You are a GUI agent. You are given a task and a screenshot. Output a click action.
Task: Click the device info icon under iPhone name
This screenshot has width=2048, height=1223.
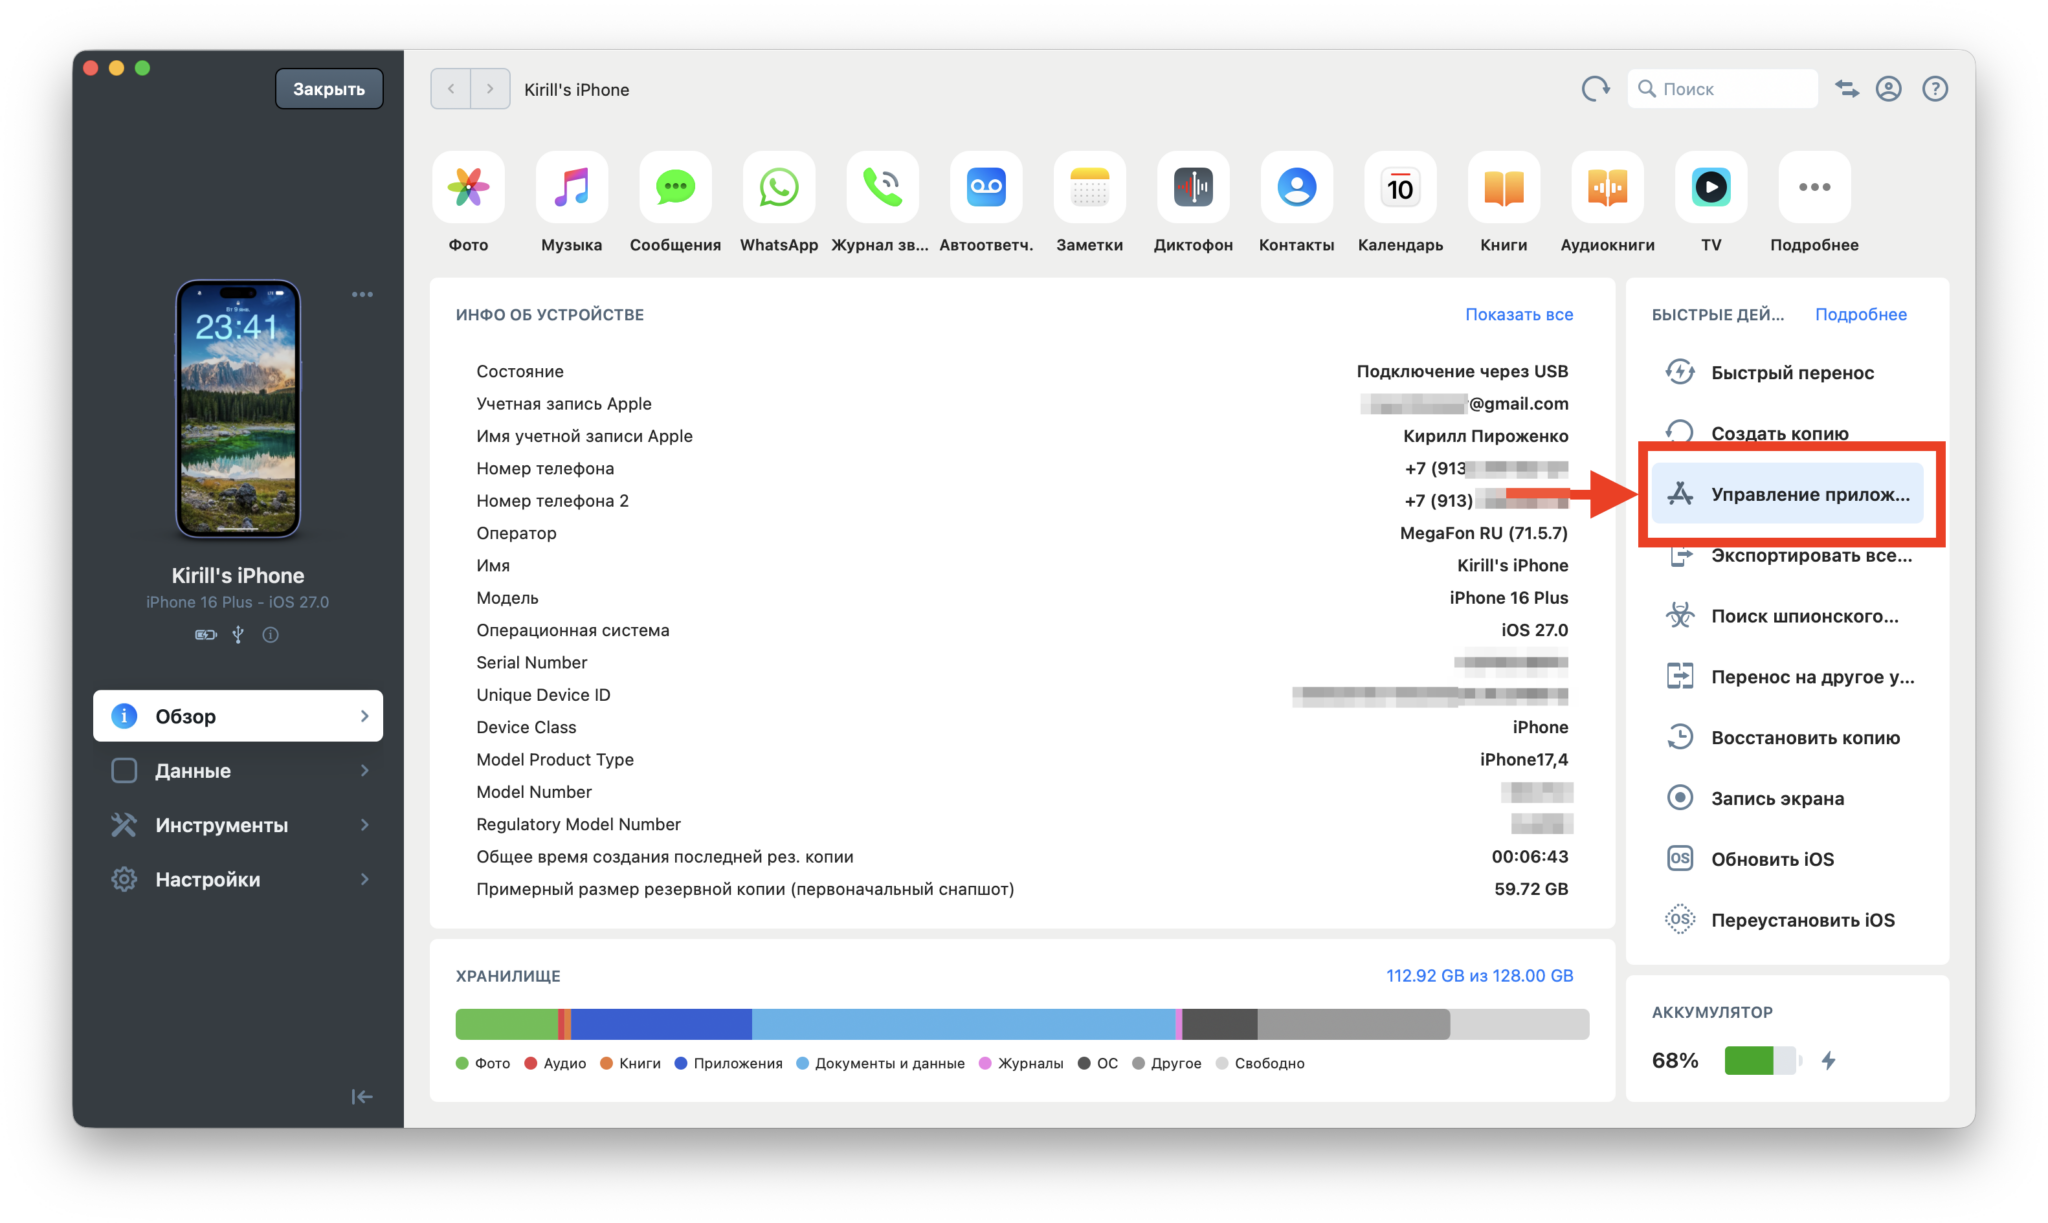click(270, 634)
